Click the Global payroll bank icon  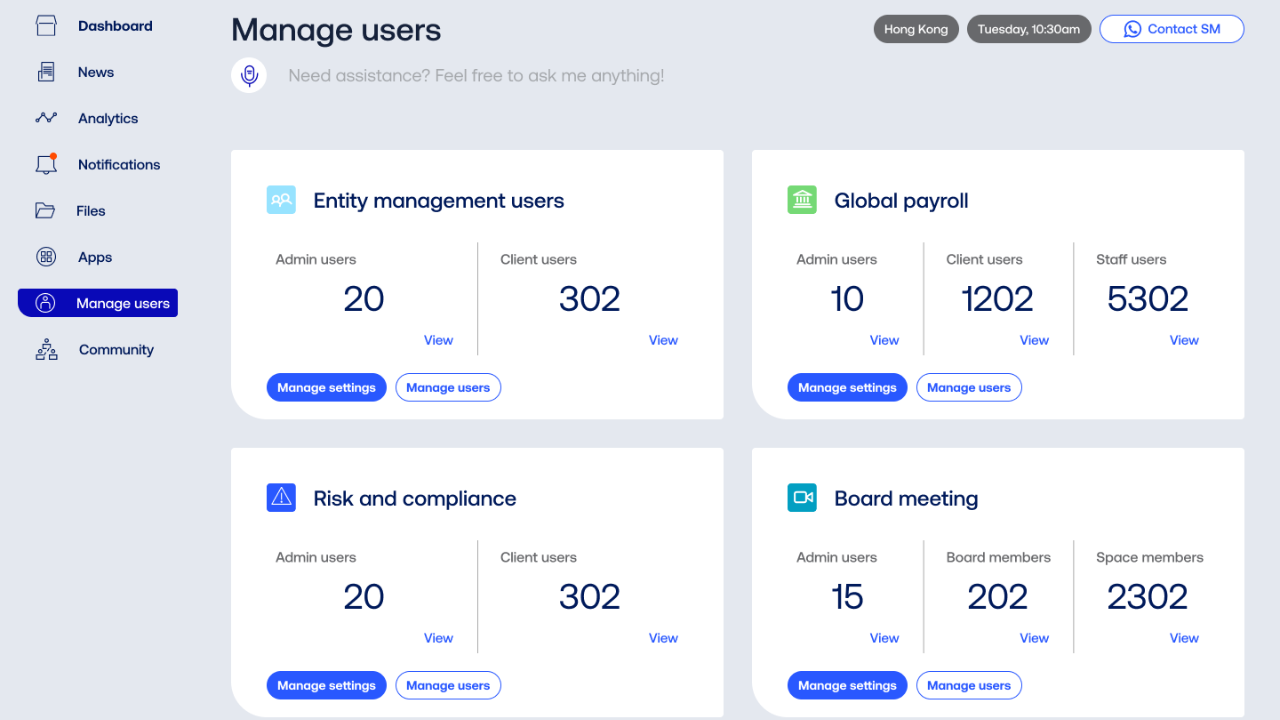(x=802, y=200)
